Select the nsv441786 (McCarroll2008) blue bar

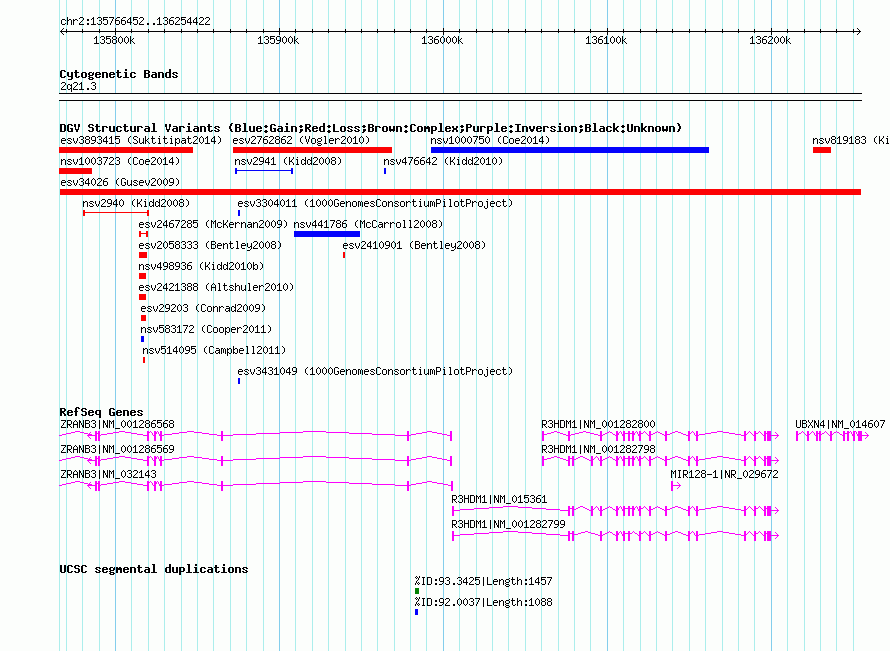[327, 234]
